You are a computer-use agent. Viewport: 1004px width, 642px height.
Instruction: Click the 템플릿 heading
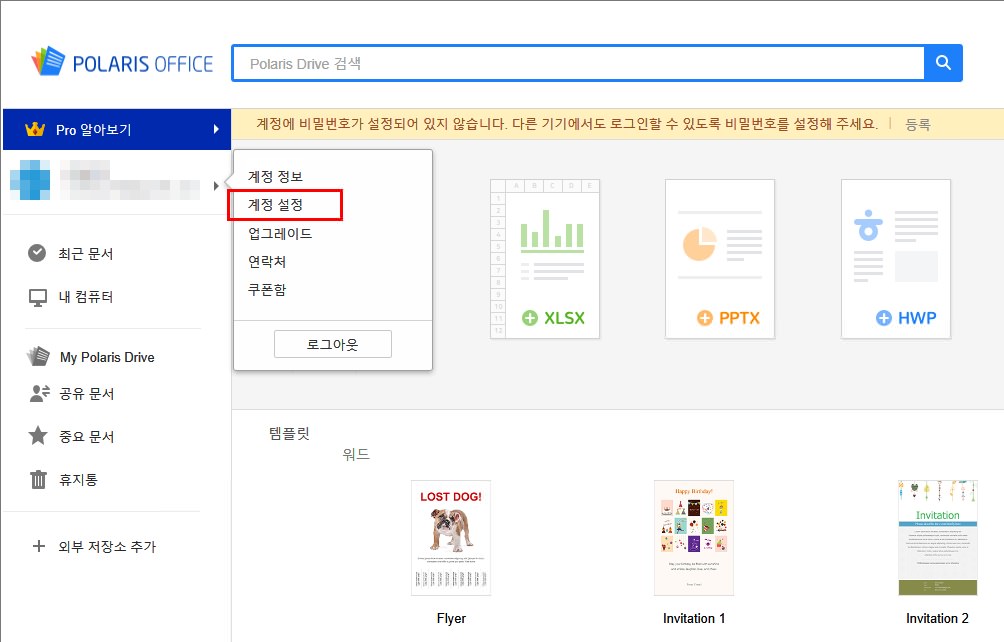(289, 433)
